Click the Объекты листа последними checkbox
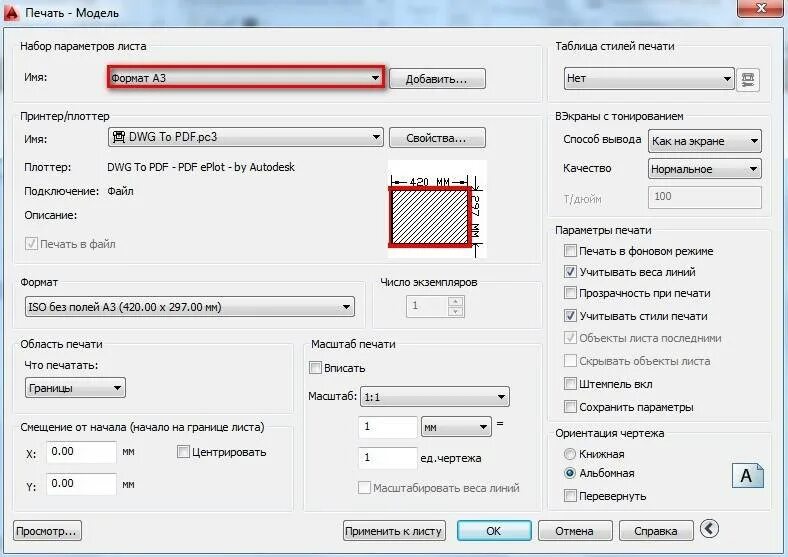Screen dimensions: 788x557 coord(570,337)
